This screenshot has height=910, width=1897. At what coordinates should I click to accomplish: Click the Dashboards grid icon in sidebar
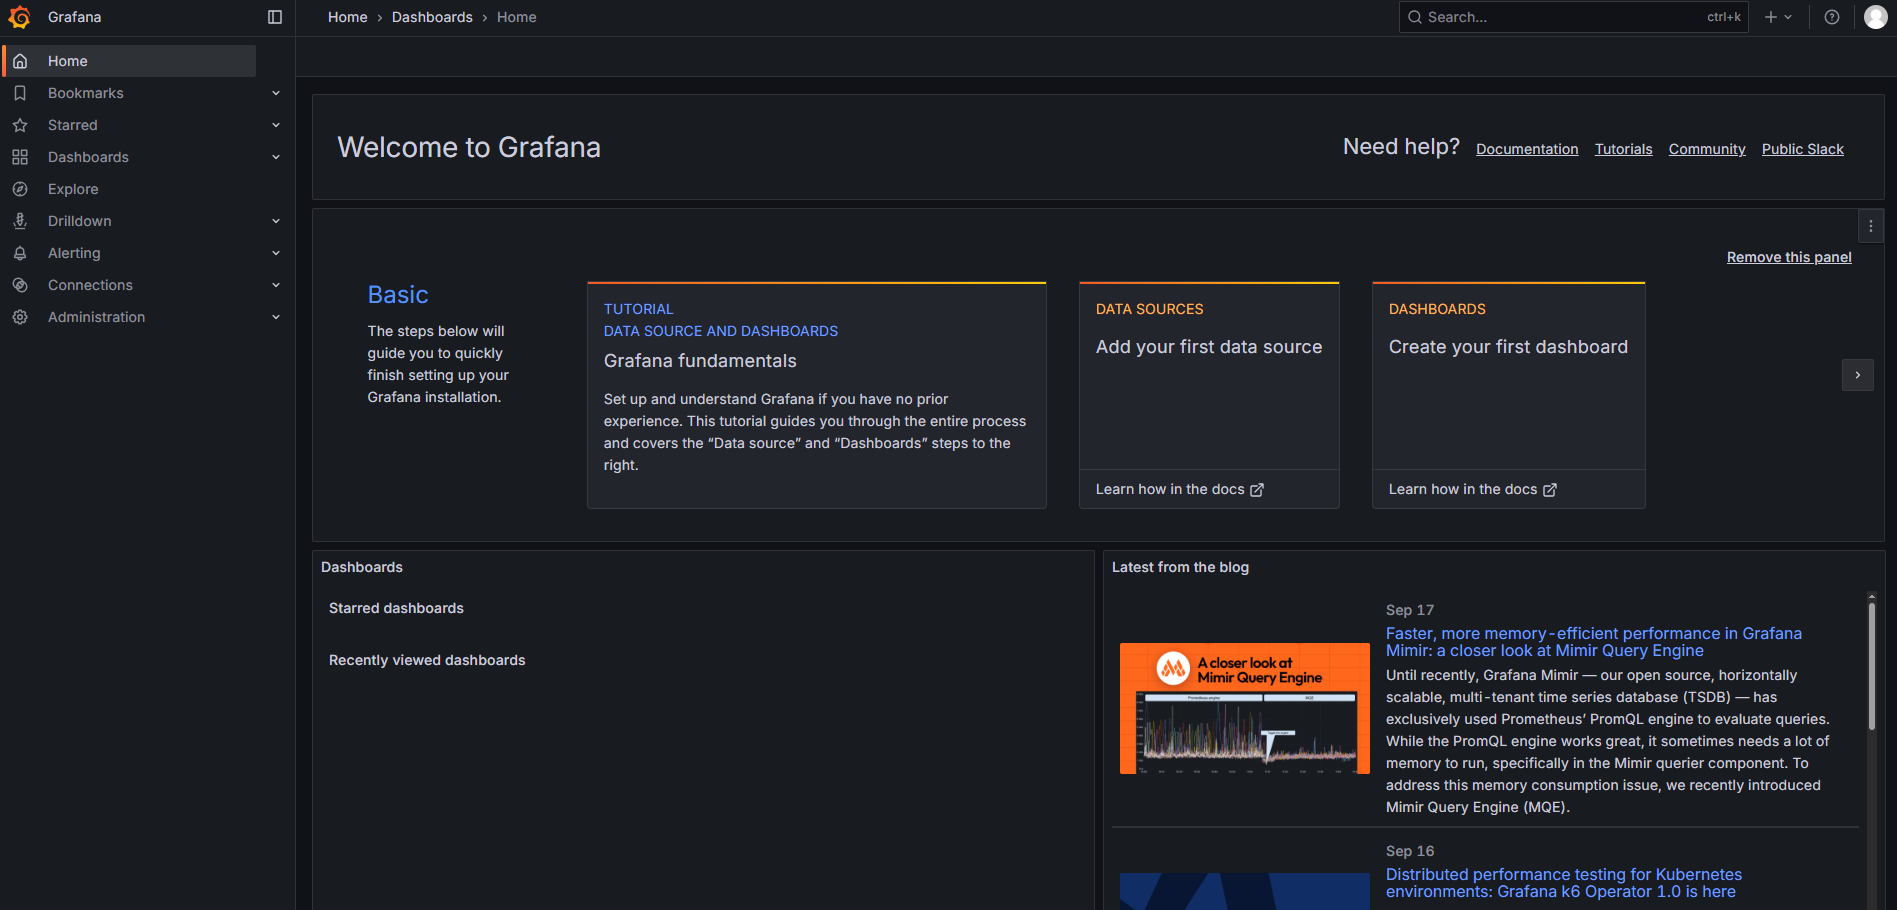coord(20,157)
